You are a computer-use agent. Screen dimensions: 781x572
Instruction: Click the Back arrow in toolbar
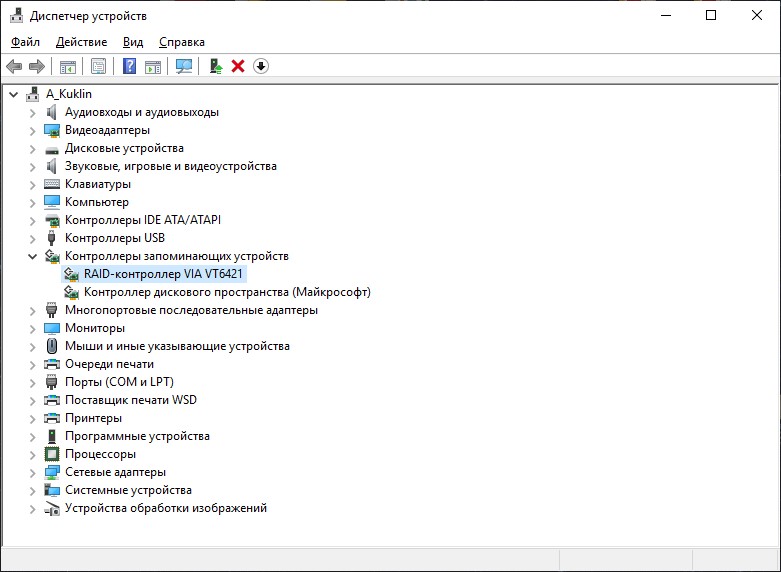coord(14,66)
